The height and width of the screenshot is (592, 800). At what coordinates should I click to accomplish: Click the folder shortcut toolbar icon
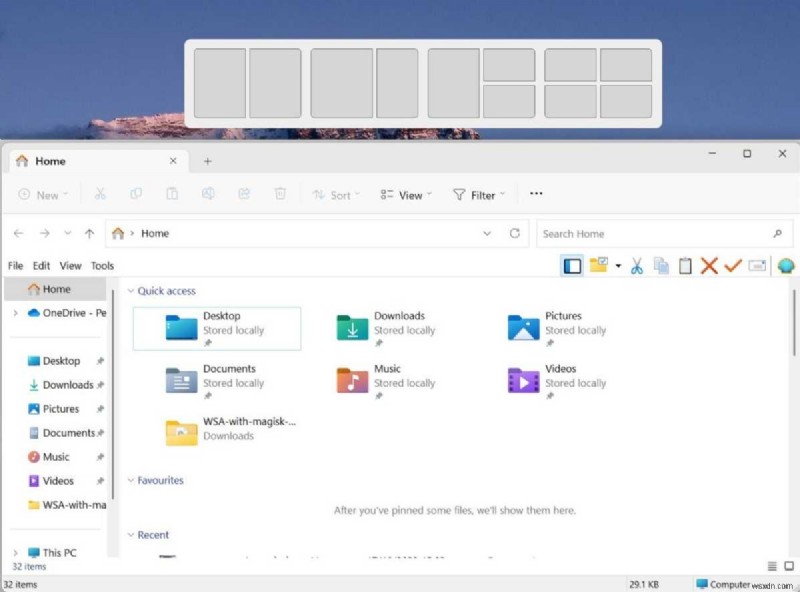(x=600, y=266)
